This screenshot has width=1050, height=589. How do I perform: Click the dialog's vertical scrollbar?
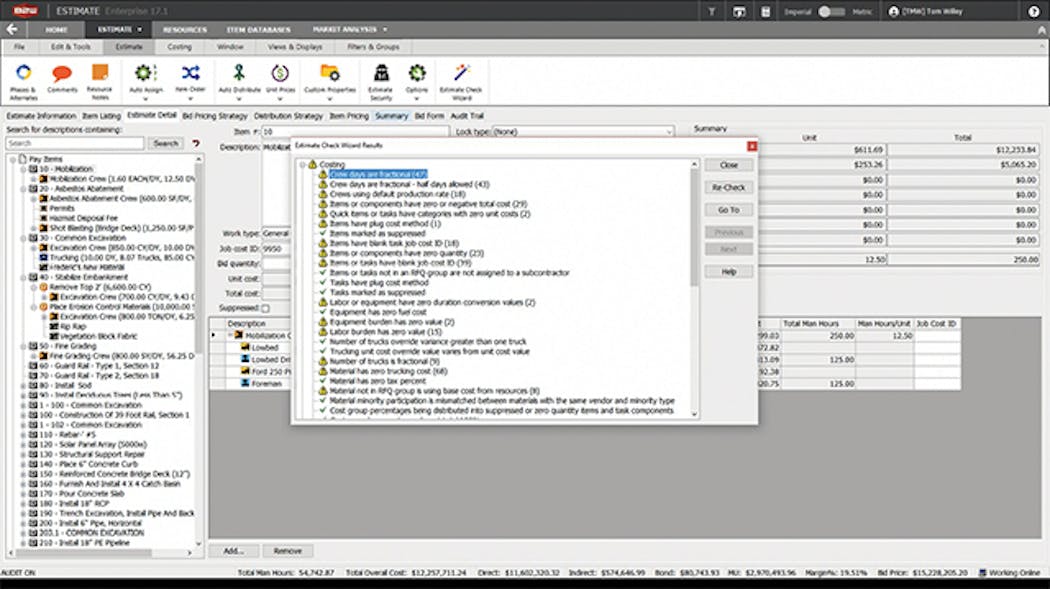click(x=694, y=289)
